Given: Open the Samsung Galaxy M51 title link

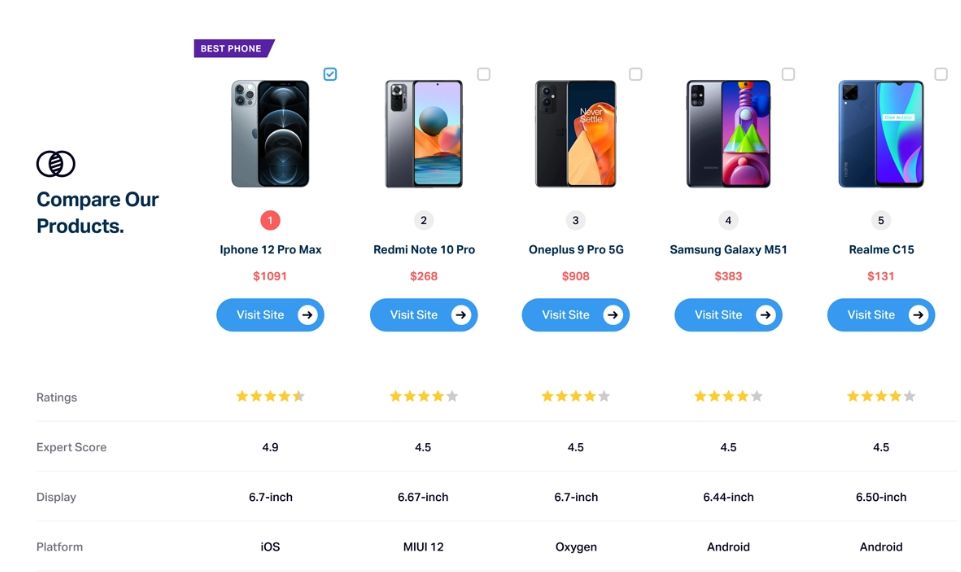Looking at the screenshot, I should click(728, 250).
